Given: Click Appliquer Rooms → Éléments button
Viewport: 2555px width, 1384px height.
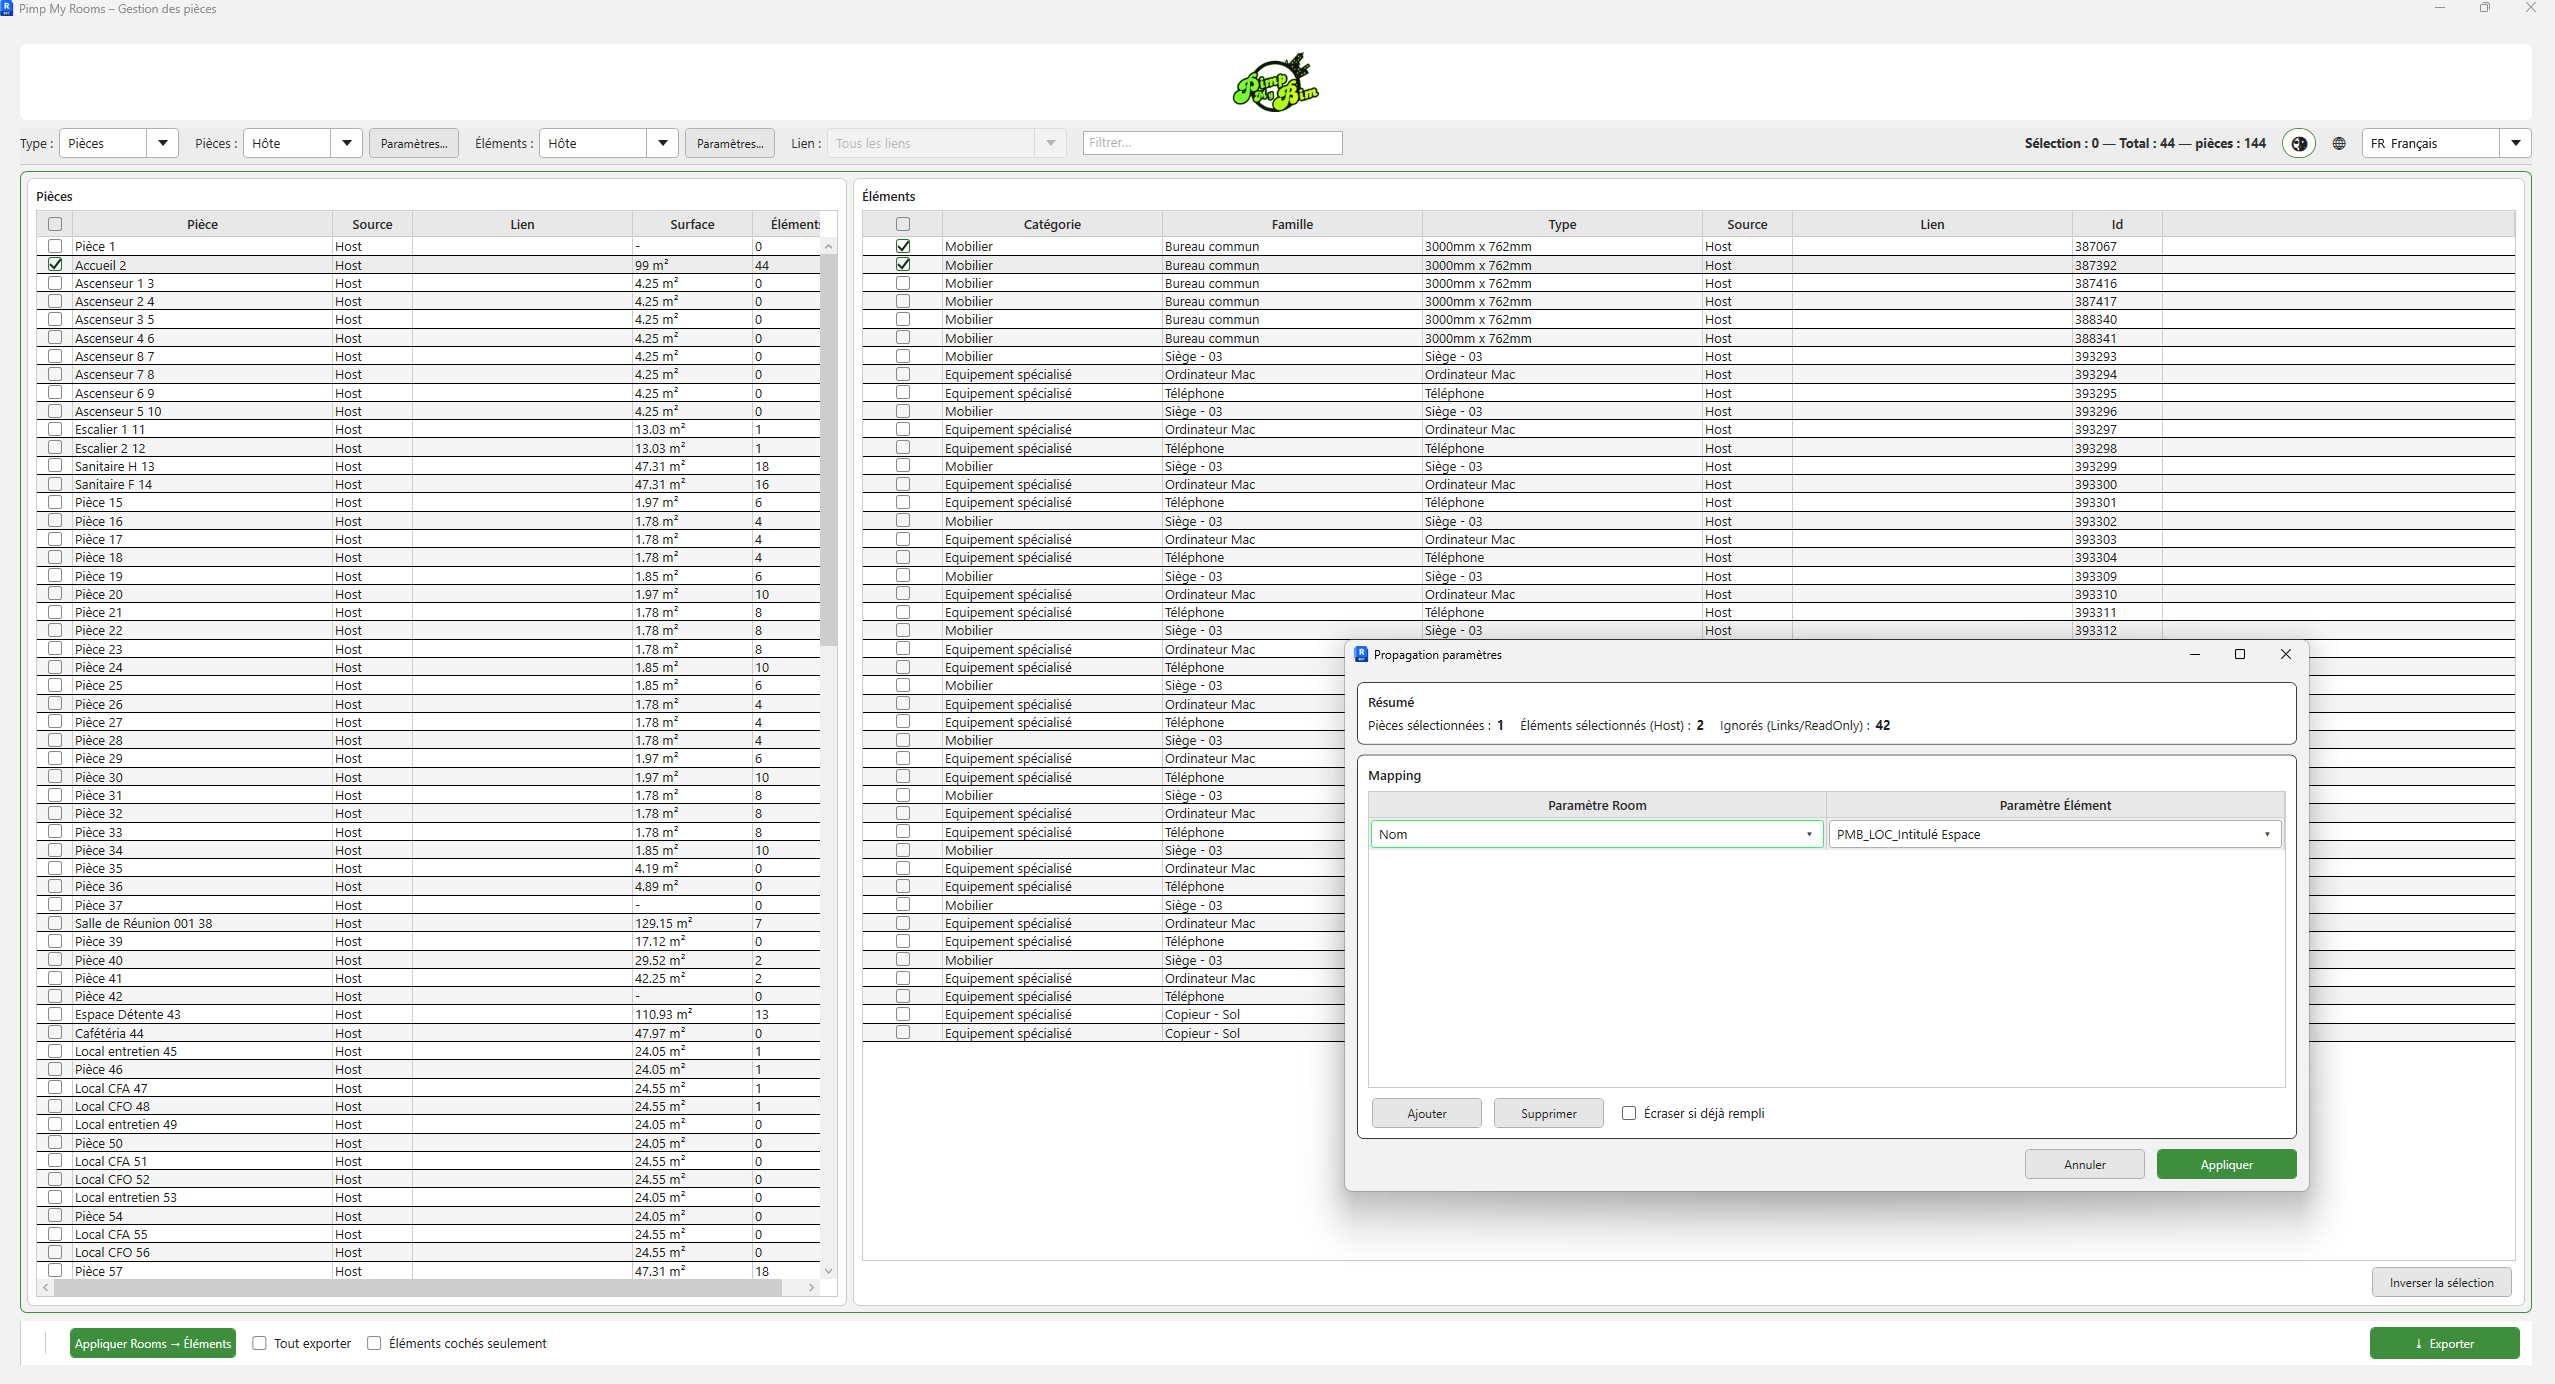Looking at the screenshot, I should [153, 1343].
